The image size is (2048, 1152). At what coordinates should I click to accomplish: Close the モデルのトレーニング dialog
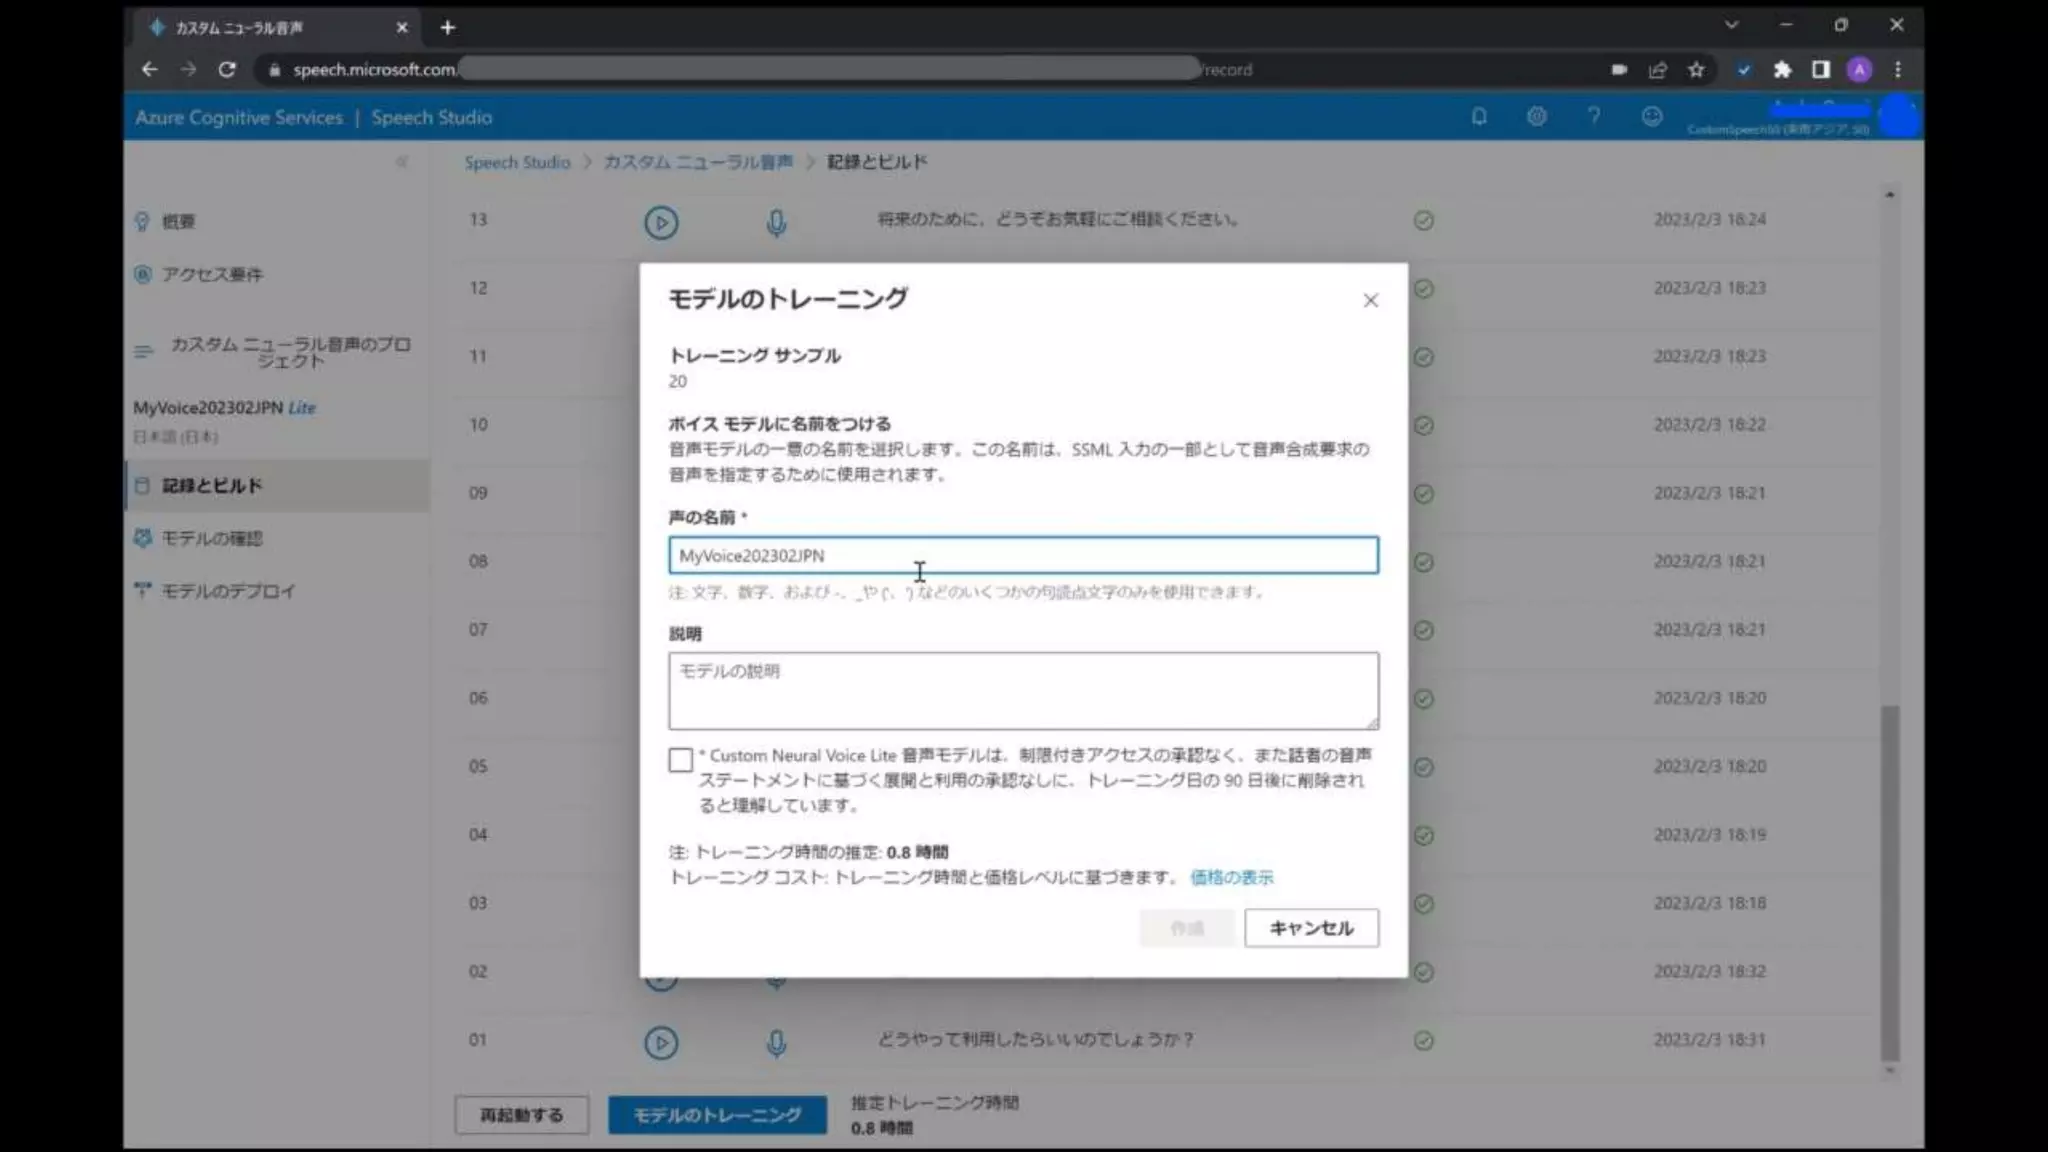coord(1370,301)
